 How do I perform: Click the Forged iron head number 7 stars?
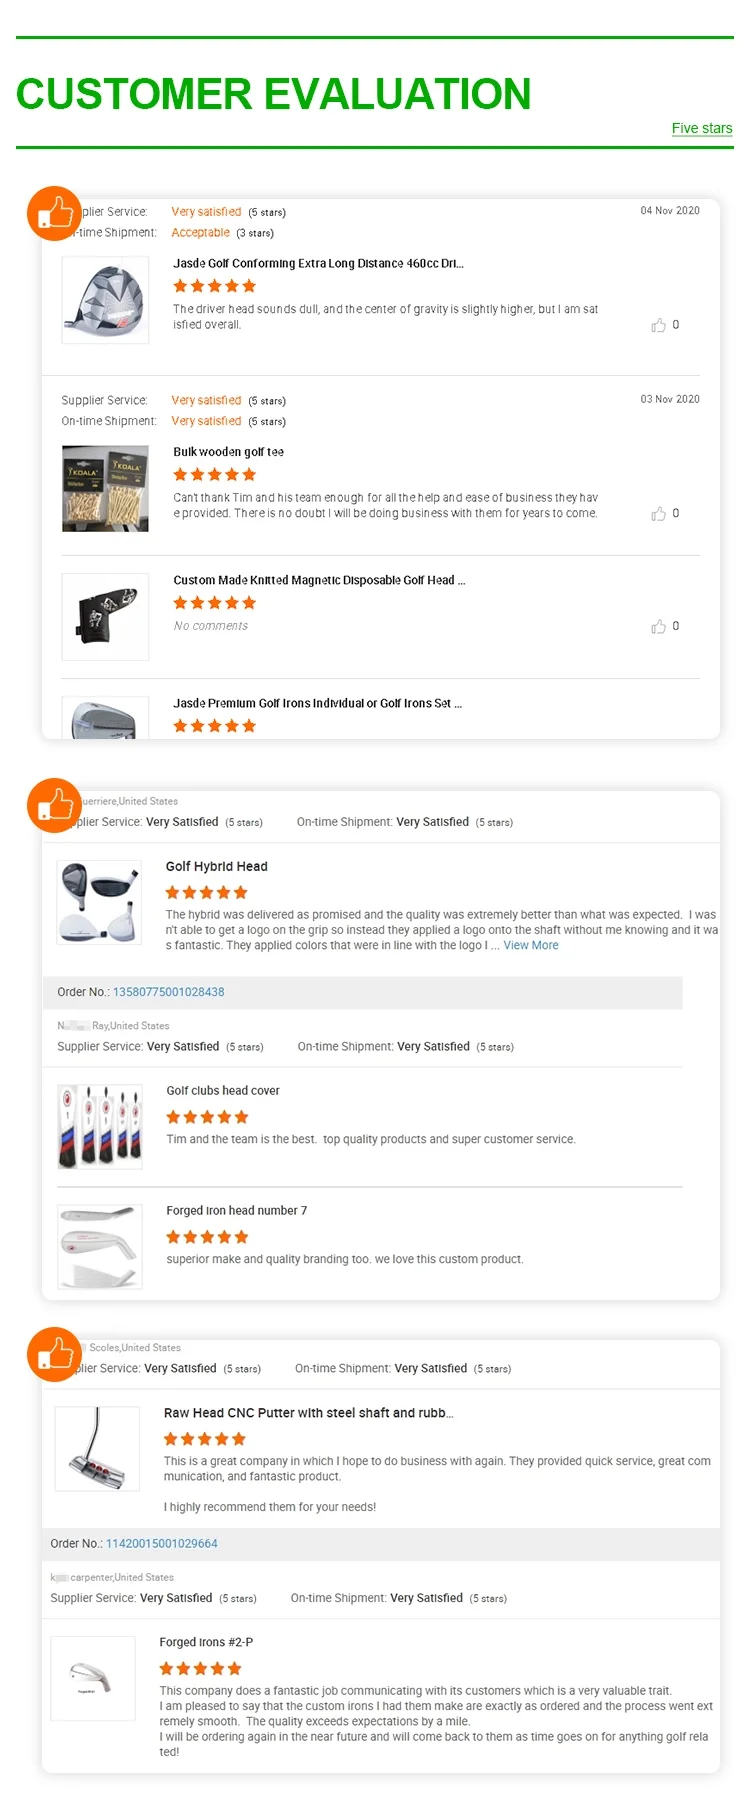click(x=207, y=1237)
